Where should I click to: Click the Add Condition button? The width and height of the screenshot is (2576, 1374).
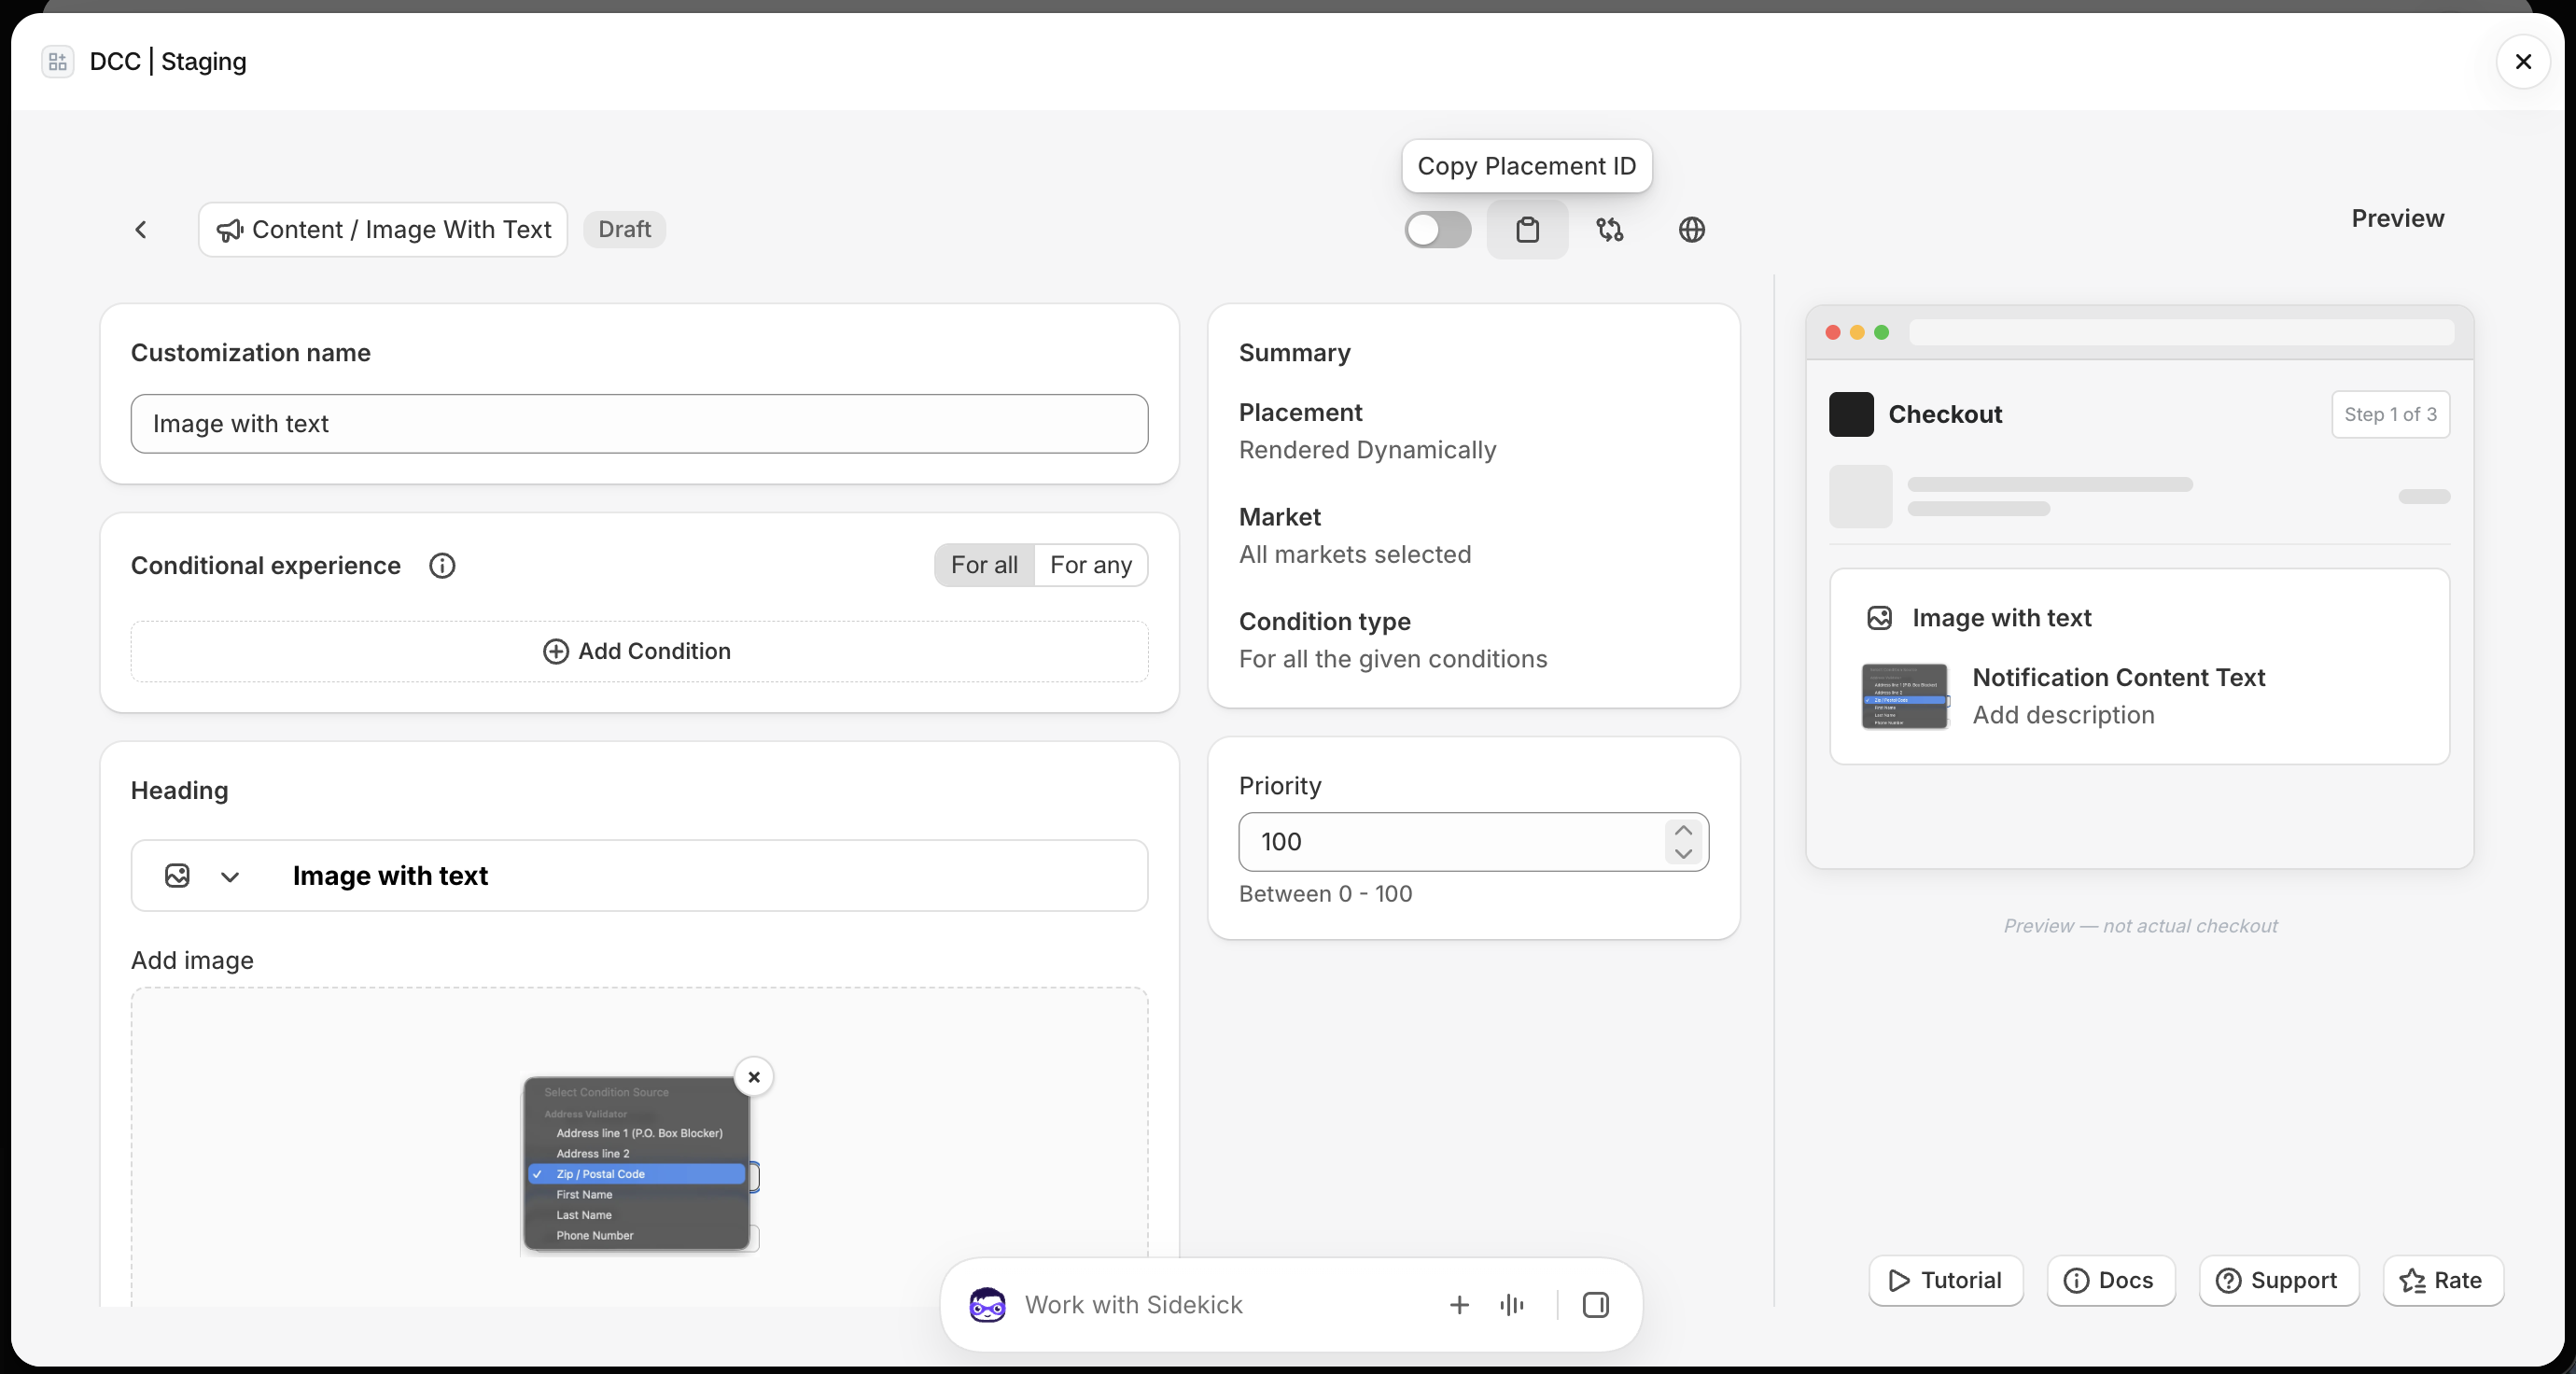639,652
